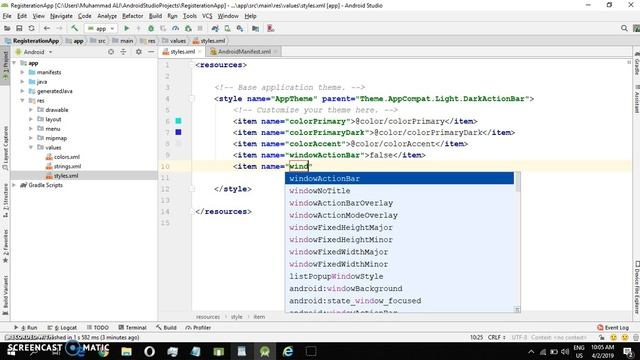Open the Terminal tool window
Screen dimensions: 640x360
[132, 327]
